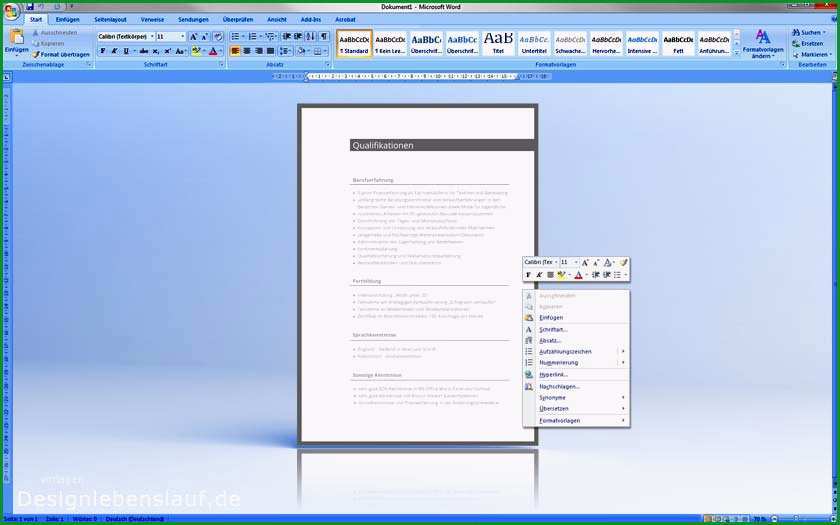Expand the styles gallery more arrow
This screenshot has height=525, width=840.
point(736,52)
